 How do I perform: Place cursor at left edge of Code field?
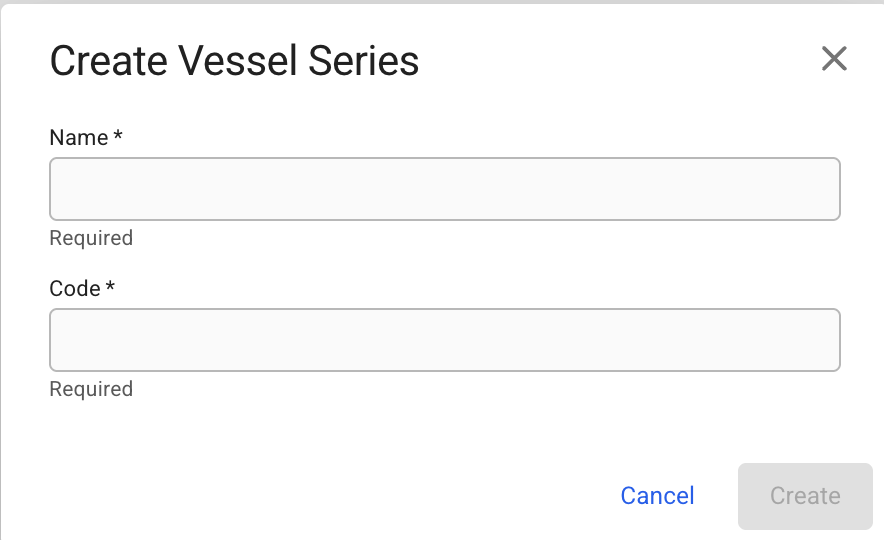[60, 340]
